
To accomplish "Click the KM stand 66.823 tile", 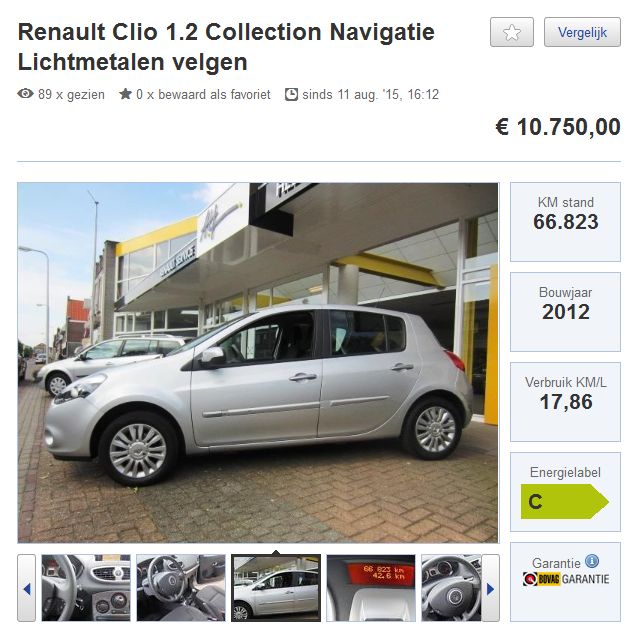I will coord(565,222).
